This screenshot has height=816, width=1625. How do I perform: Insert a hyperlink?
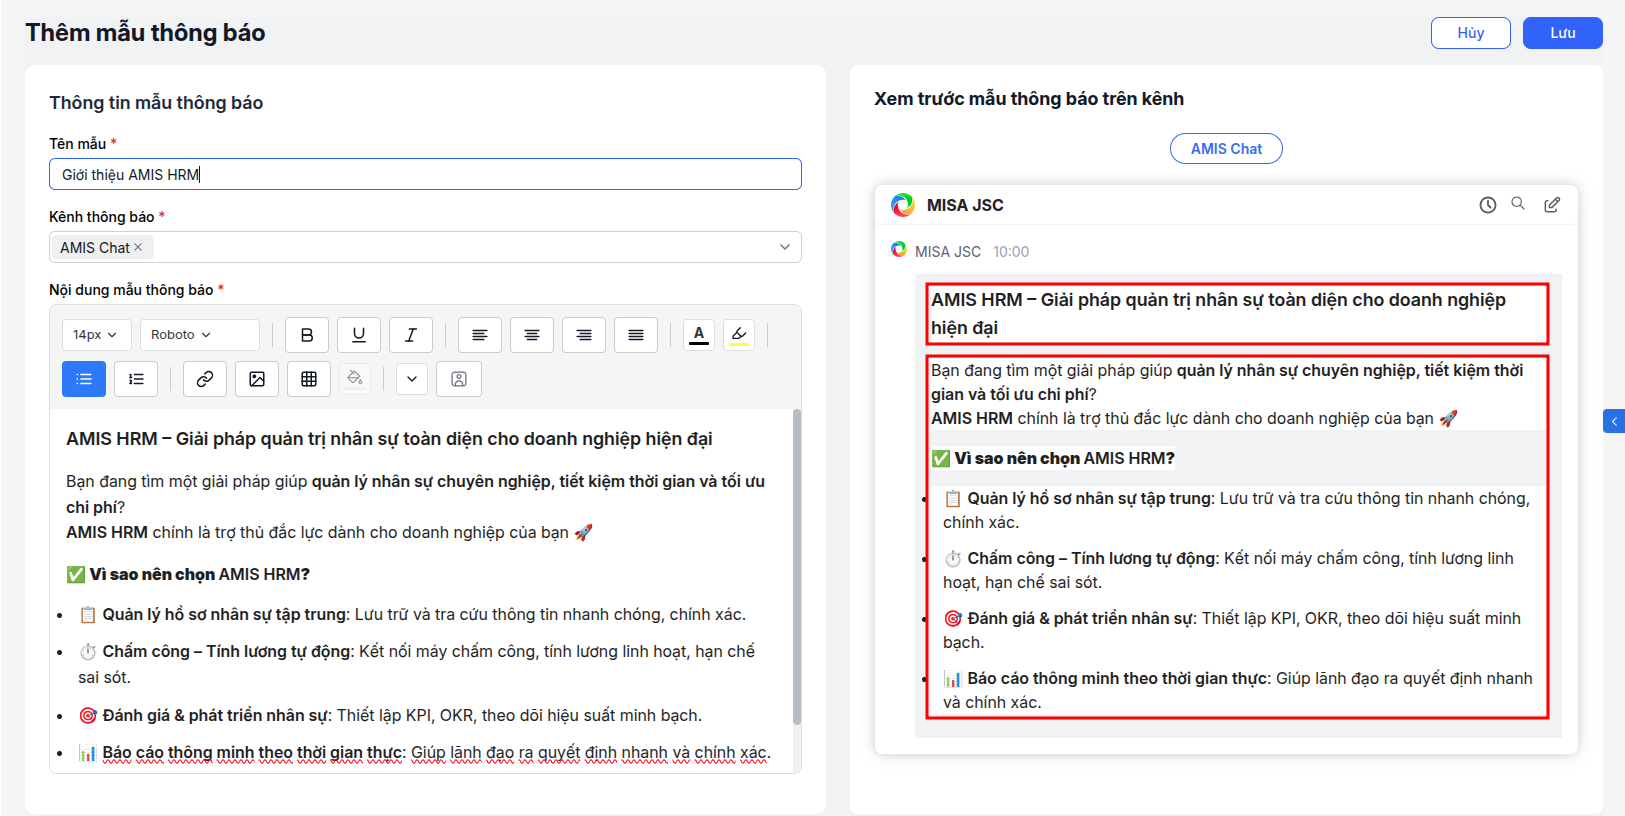(205, 379)
